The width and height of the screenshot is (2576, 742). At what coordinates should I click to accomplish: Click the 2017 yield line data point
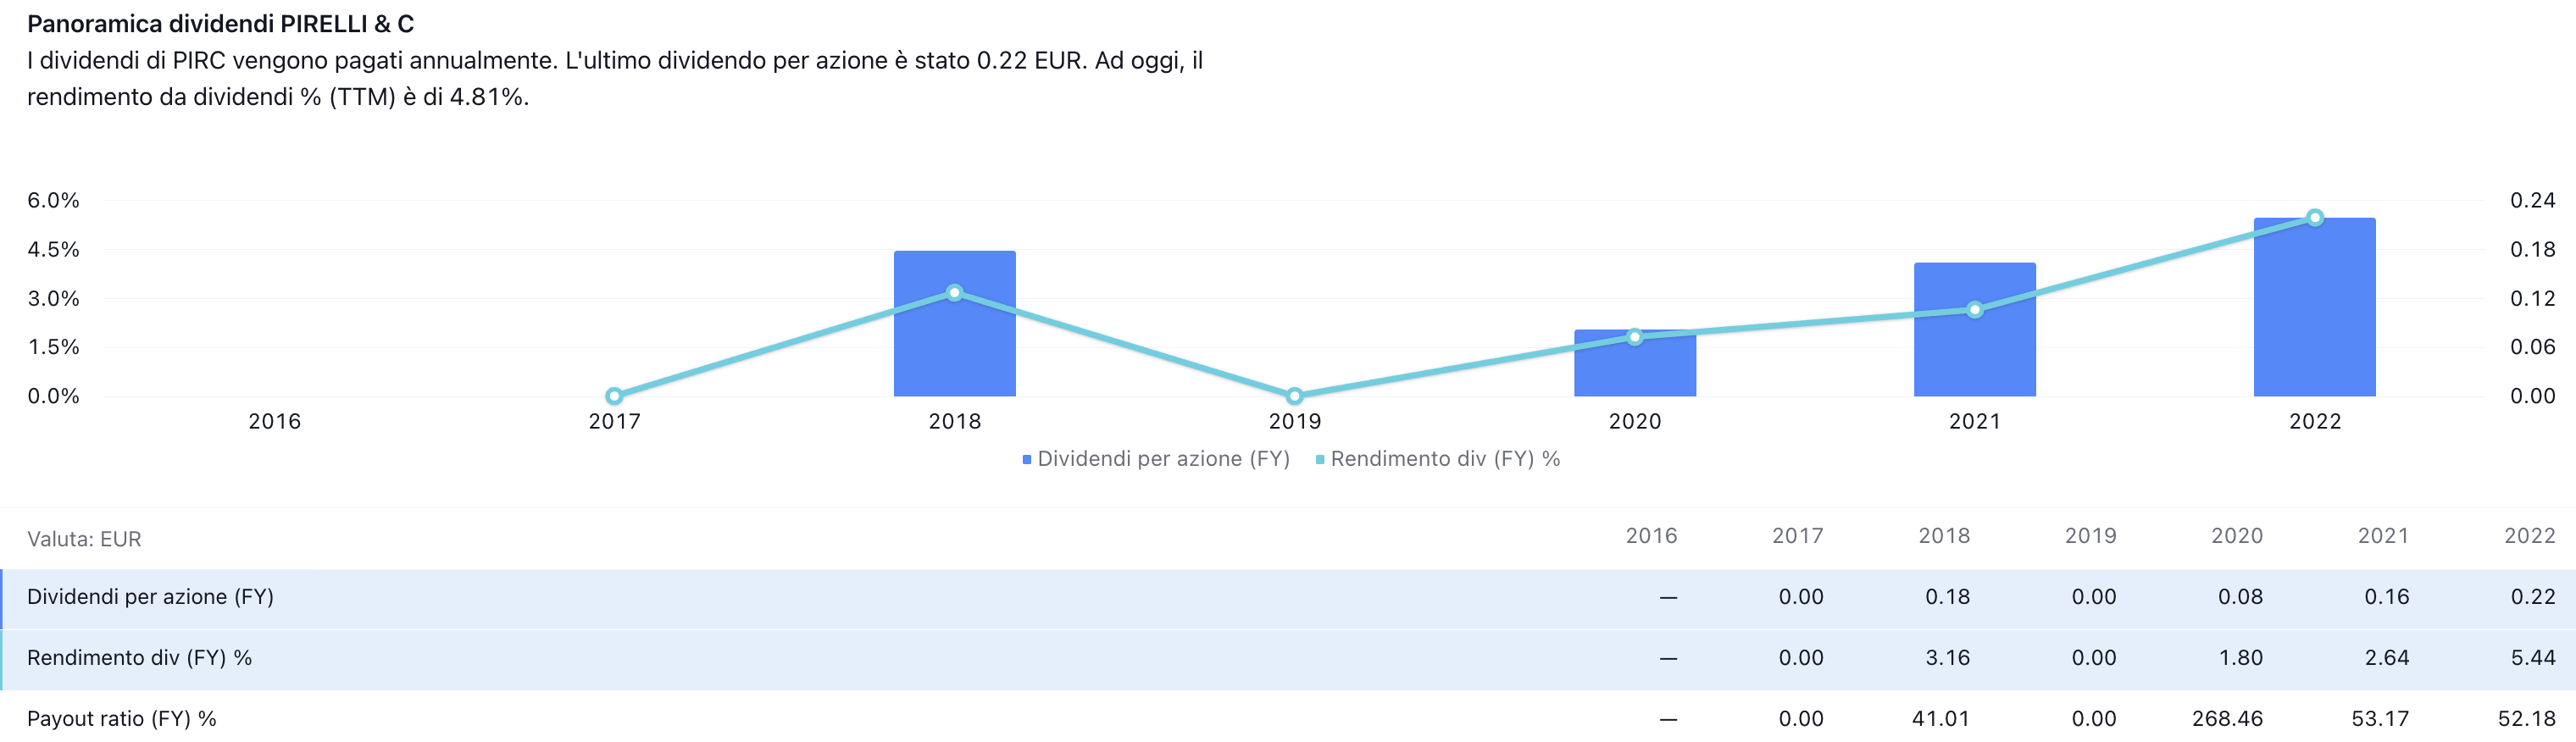tap(614, 396)
